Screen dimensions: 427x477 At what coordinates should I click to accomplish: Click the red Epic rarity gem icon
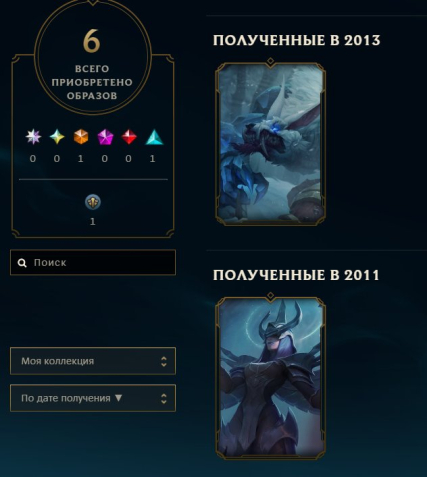click(129, 137)
